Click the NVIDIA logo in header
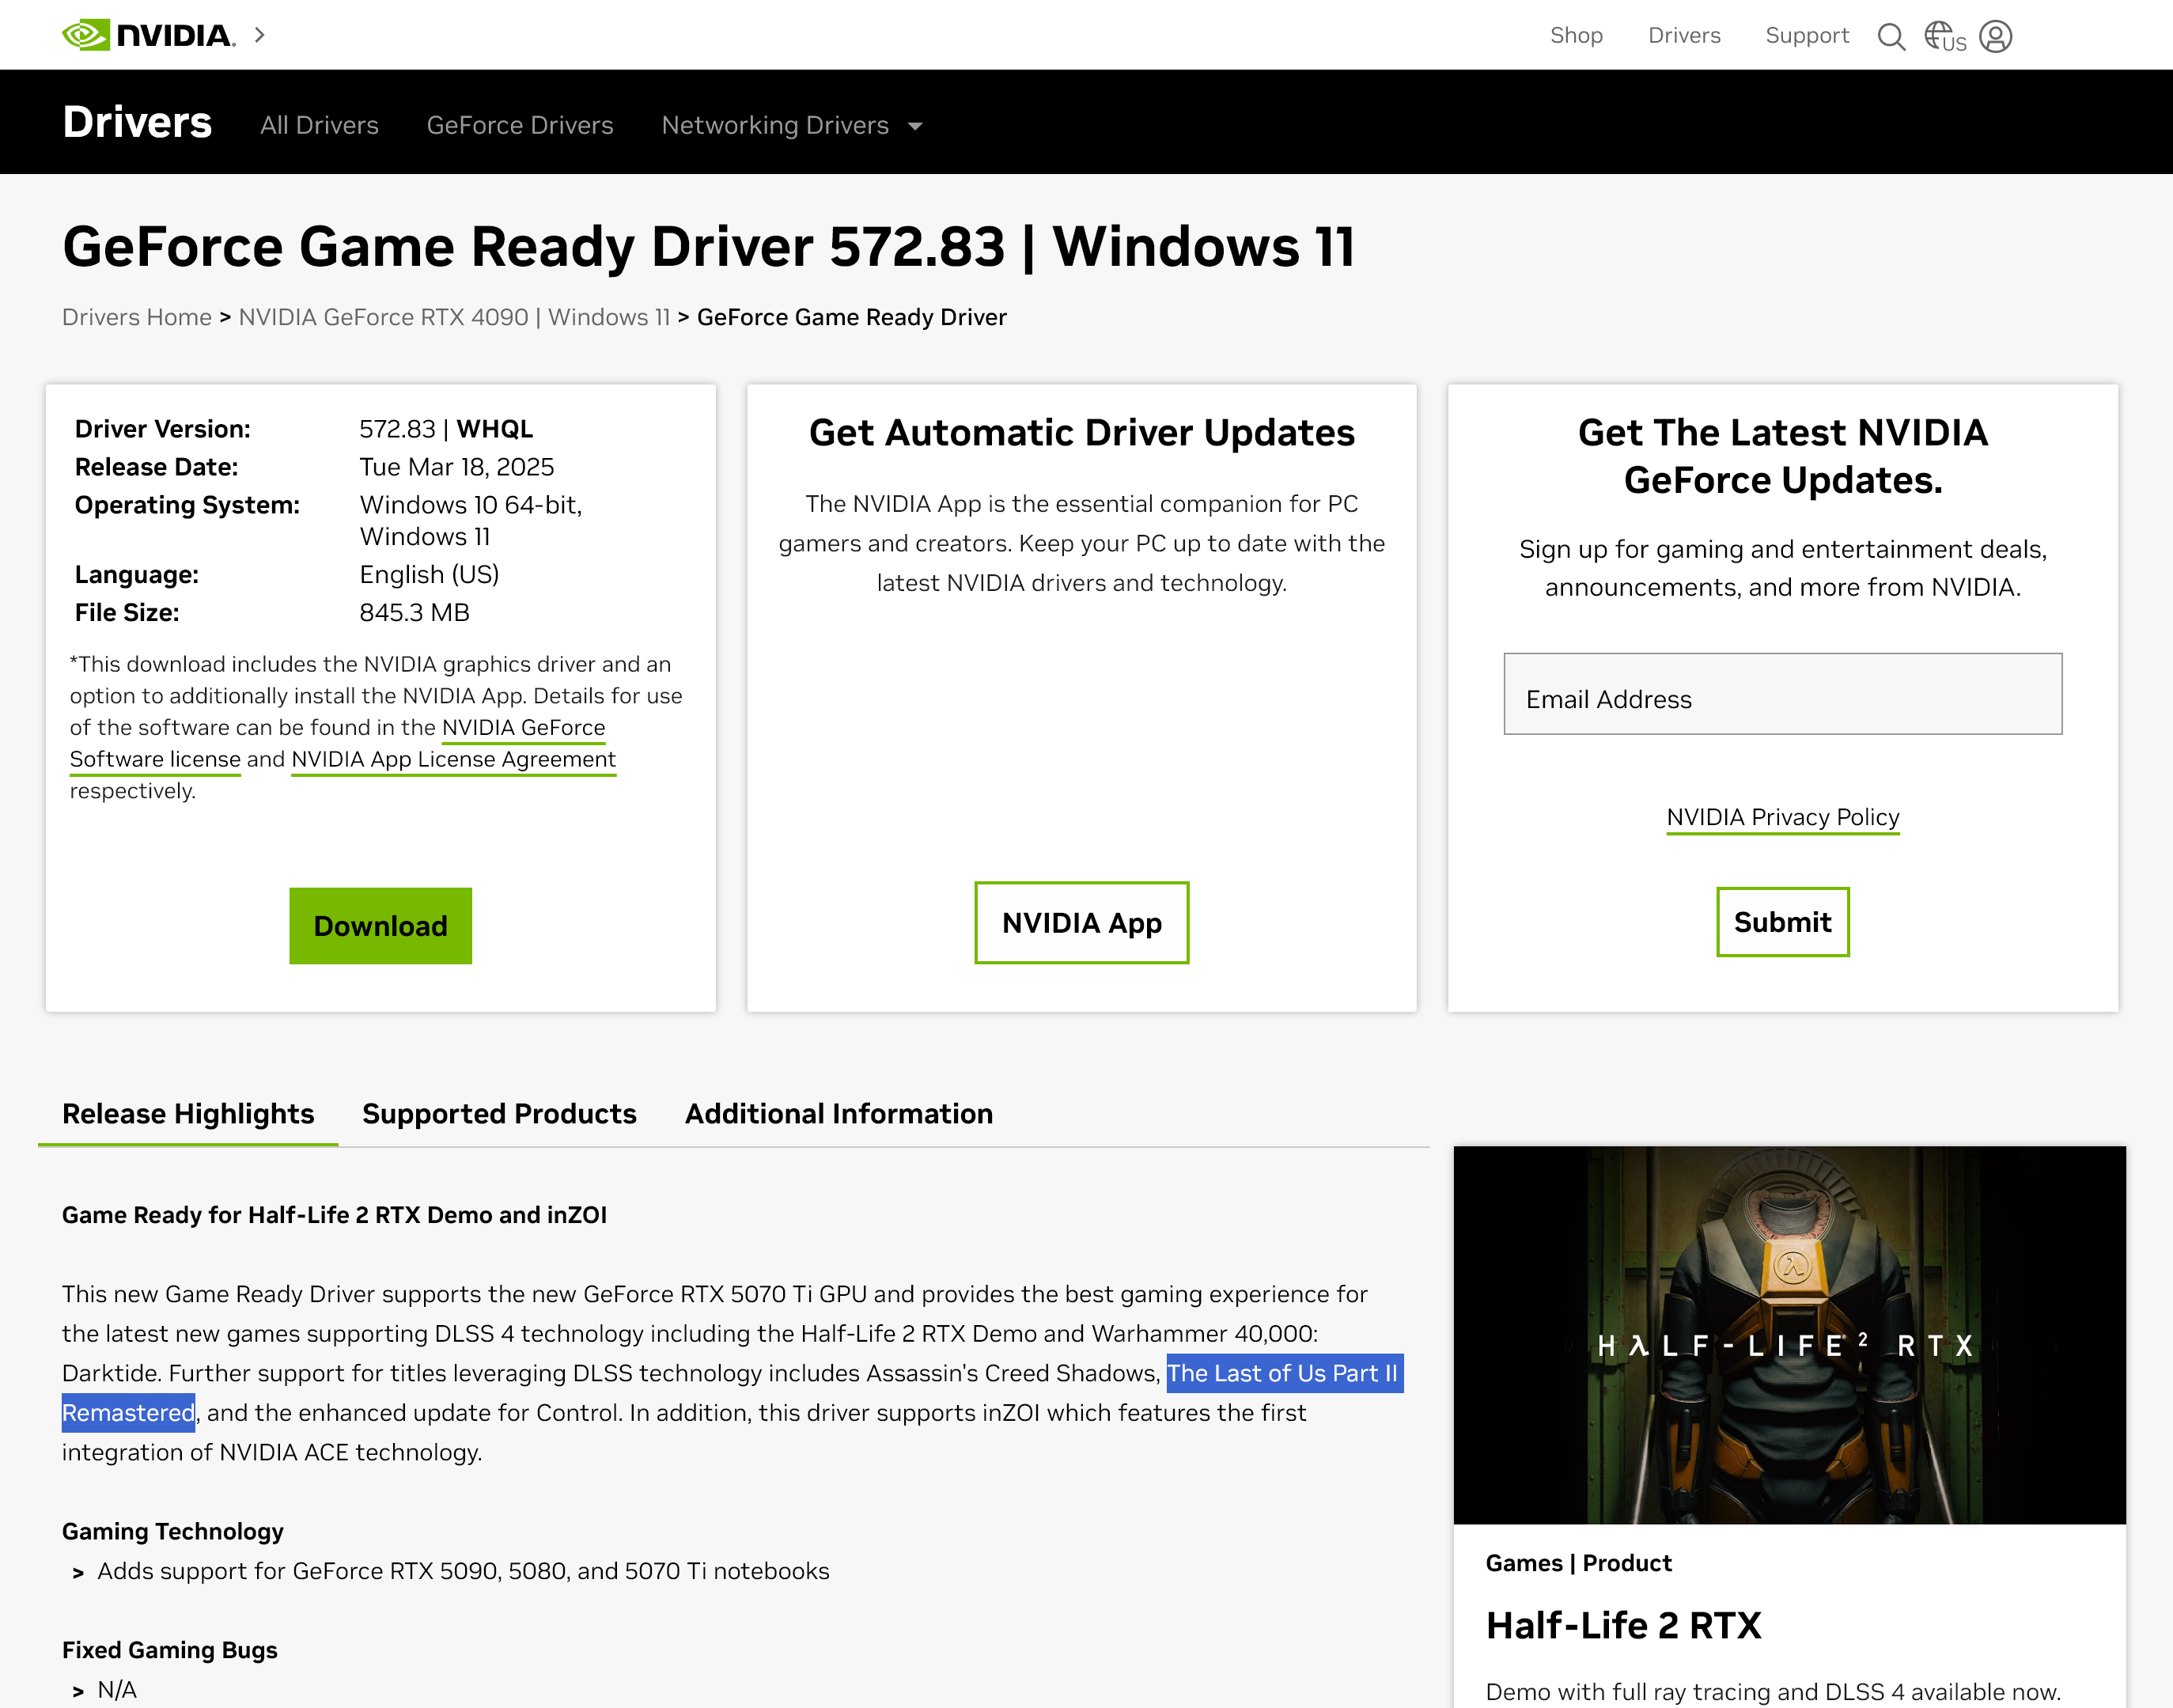The height and width of the screenshot is (1708, 2173). click(148, 35)
